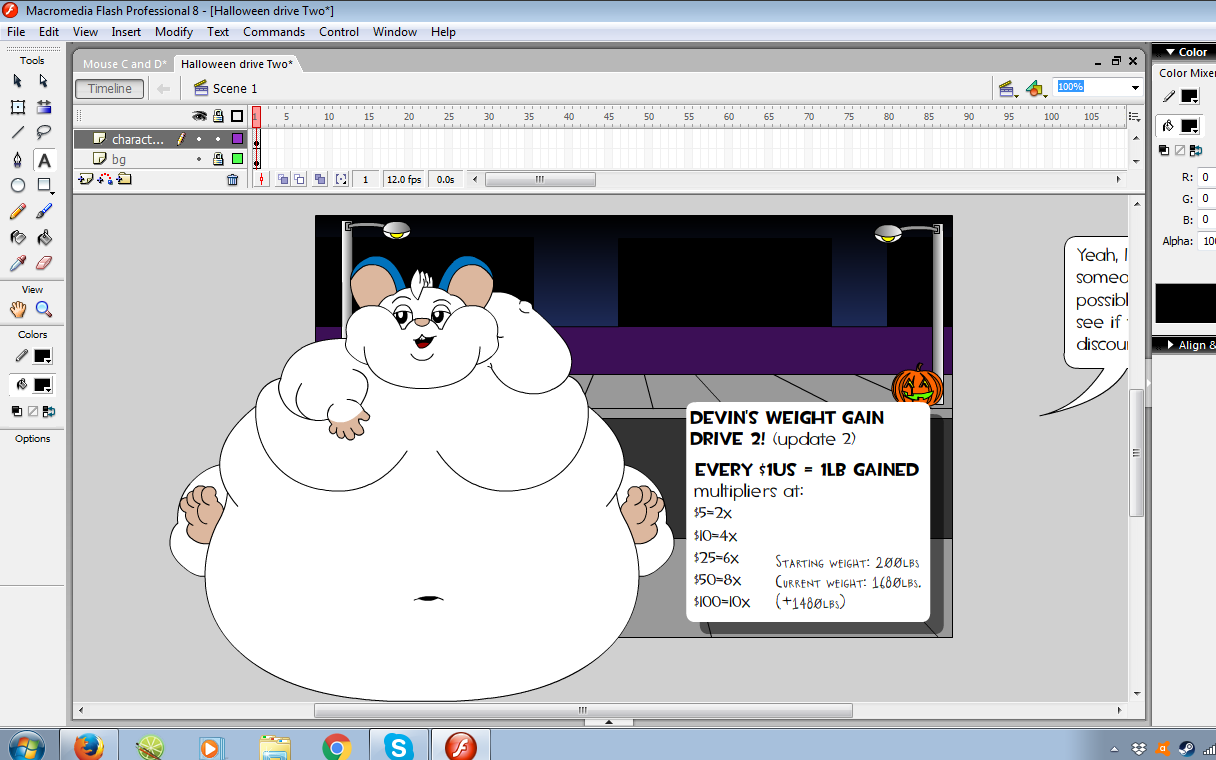Select the Ink Bottle tool

[x=17, y=238]
